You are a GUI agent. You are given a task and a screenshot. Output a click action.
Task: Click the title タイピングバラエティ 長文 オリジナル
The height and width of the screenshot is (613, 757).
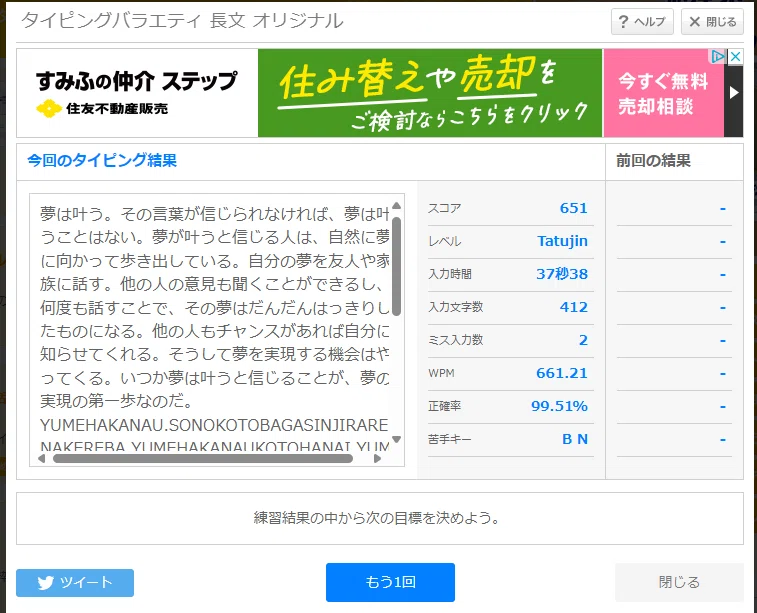coord(182,21)
